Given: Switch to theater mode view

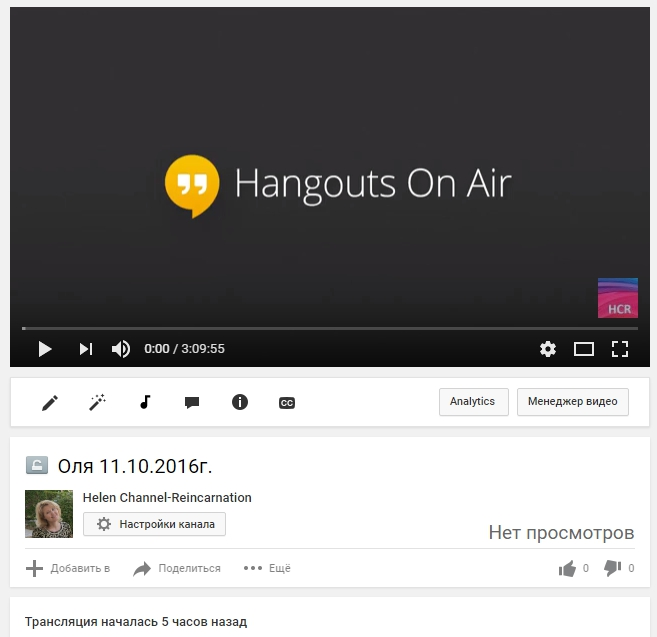Looking at the screenshot, I should pos(584,349).
